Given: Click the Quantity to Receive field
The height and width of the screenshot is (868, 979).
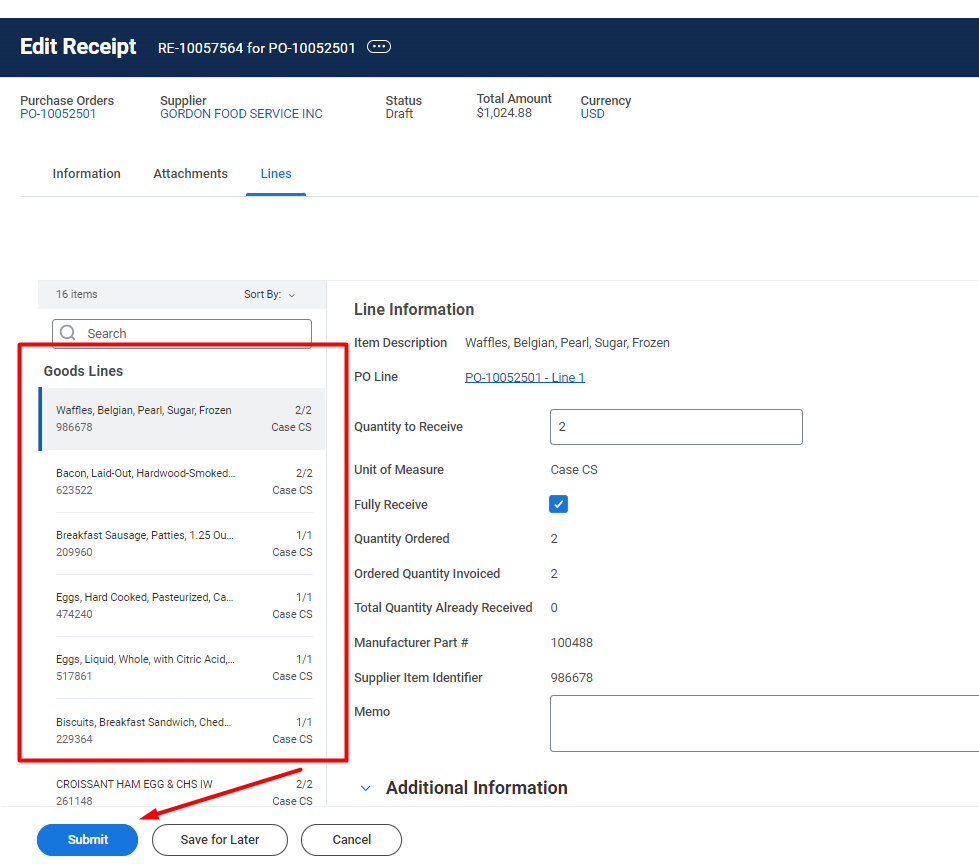Looking at the screenshot, I should 676,427.
